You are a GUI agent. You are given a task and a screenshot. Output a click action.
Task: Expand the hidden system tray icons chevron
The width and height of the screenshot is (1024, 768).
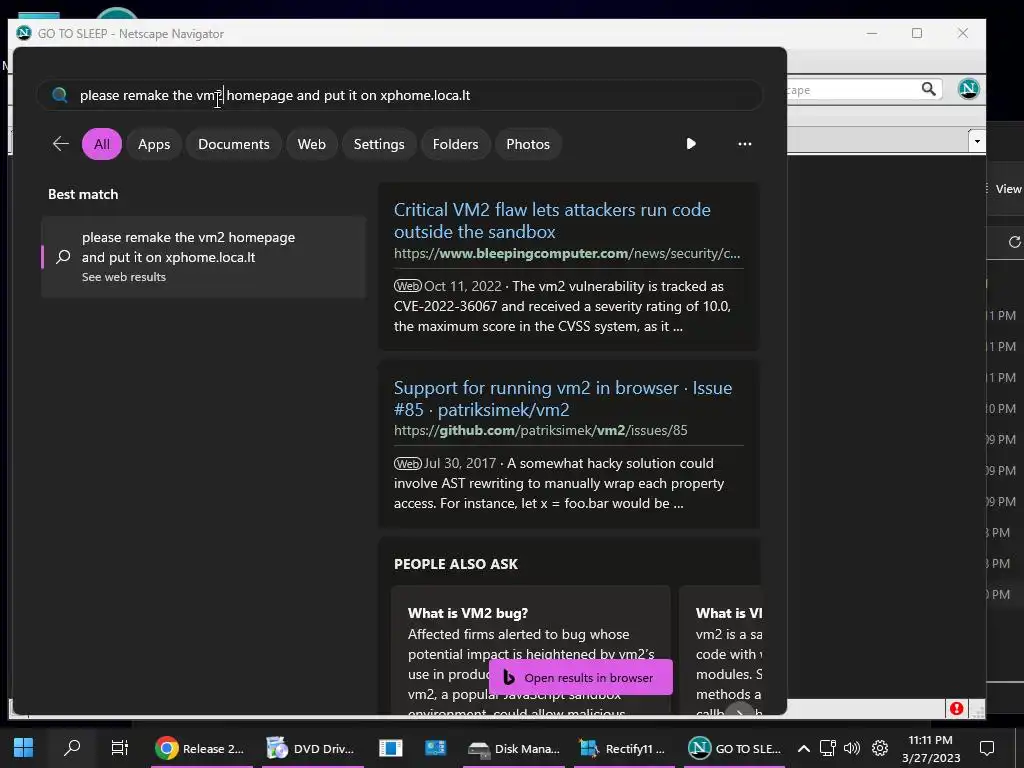[804, 748]
